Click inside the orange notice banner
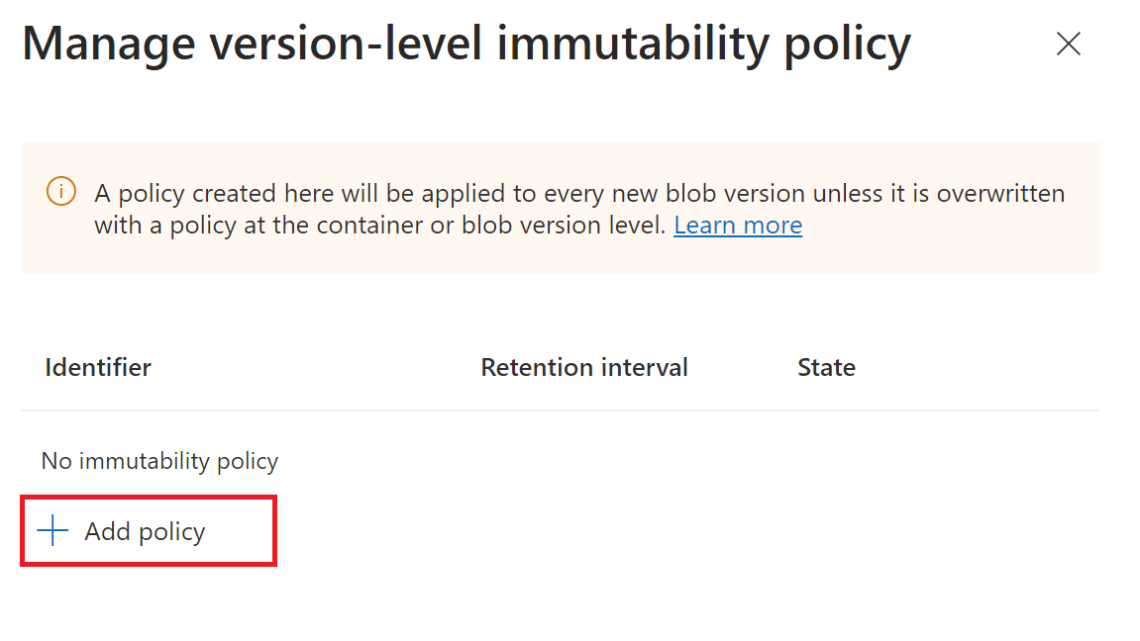 pyautogui.click(x=570, y=207)
